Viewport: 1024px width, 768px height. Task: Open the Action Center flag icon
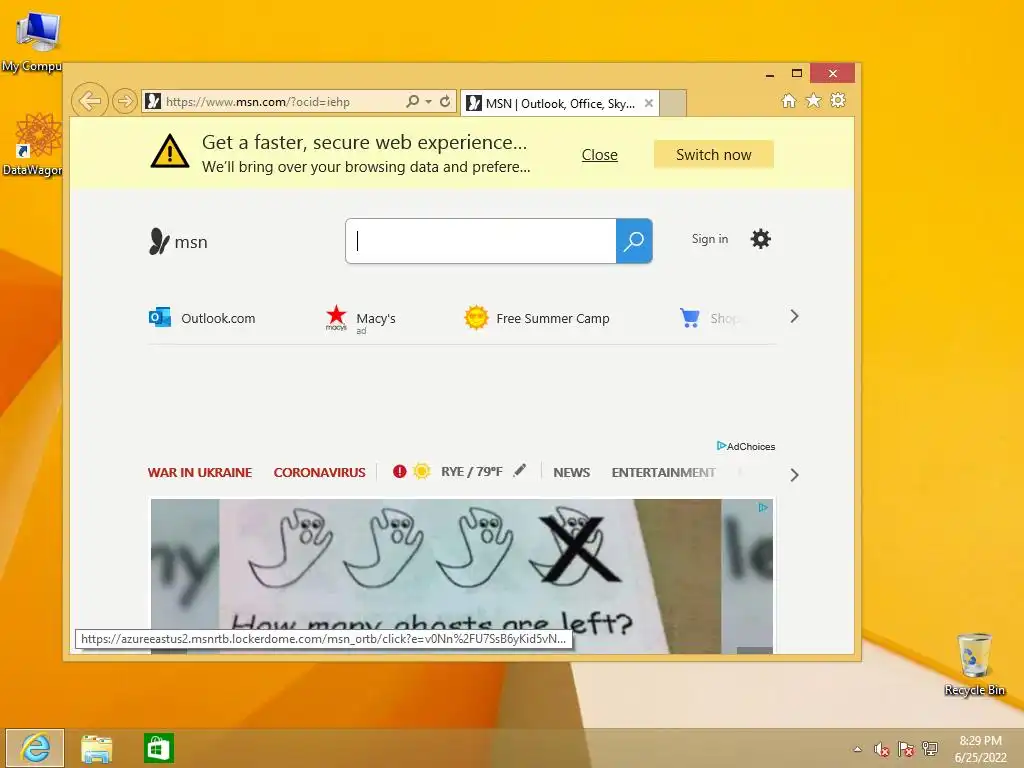(906, 749)
